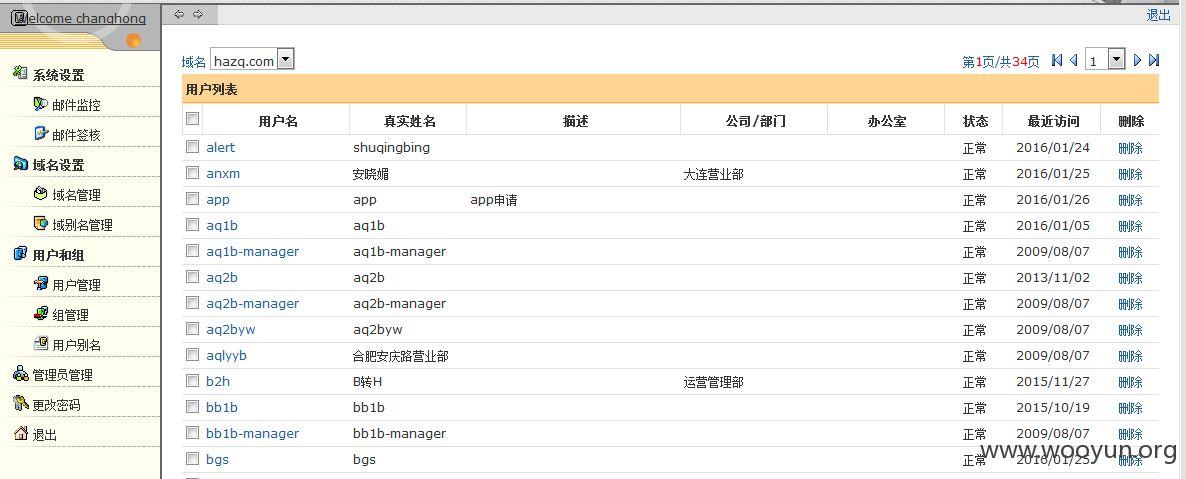Screen dimensions: 1186x479
Task: Open 域名管理 menu item
Action: pyautogui.click(x=76, y=195)
